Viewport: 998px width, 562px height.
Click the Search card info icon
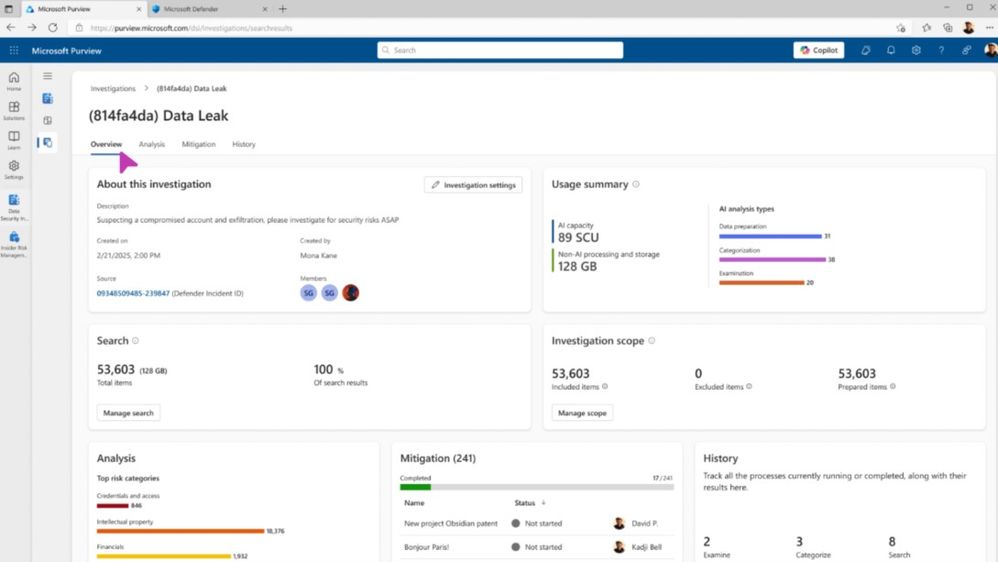[135, 341]
